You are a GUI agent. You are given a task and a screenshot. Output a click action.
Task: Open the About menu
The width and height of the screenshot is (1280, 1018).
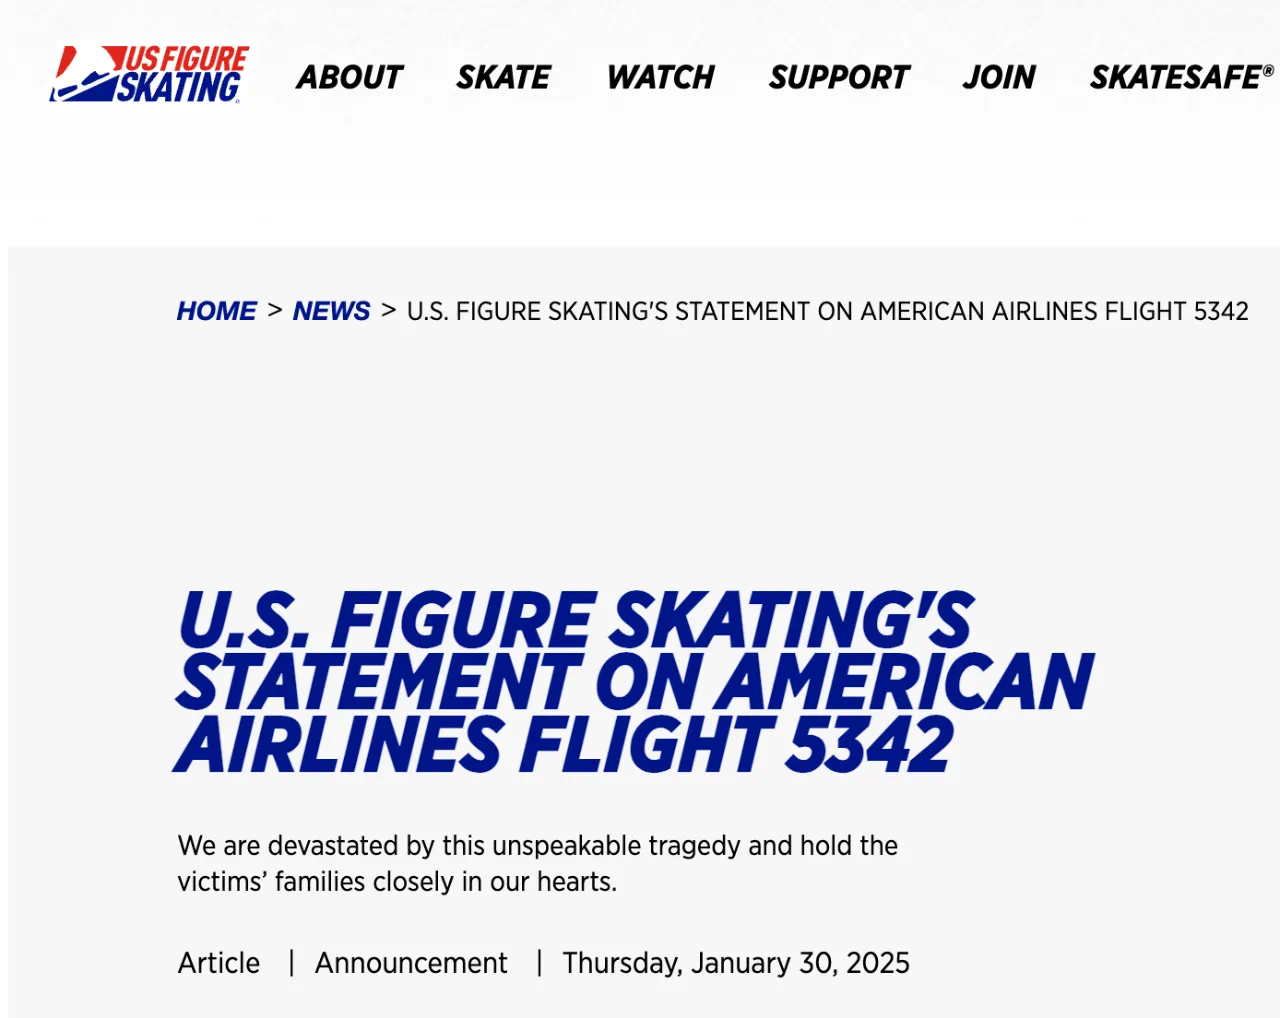(x=349, y=77)
